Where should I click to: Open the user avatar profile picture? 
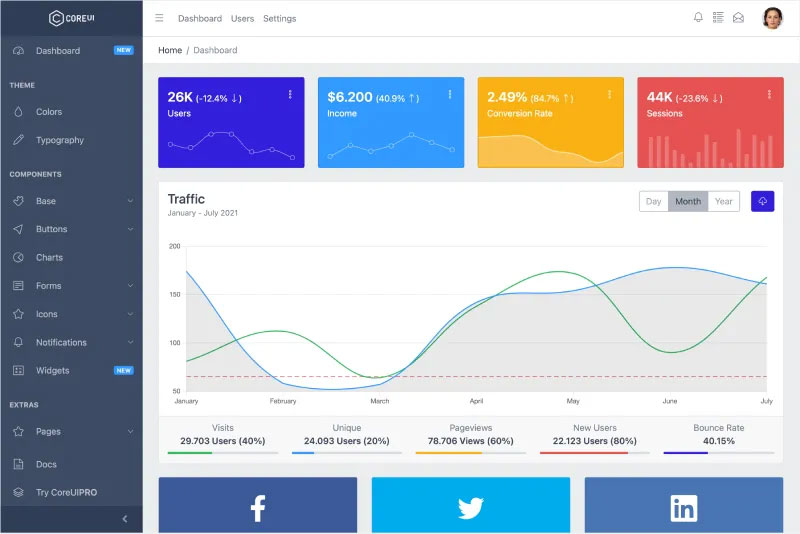[772, 18]
